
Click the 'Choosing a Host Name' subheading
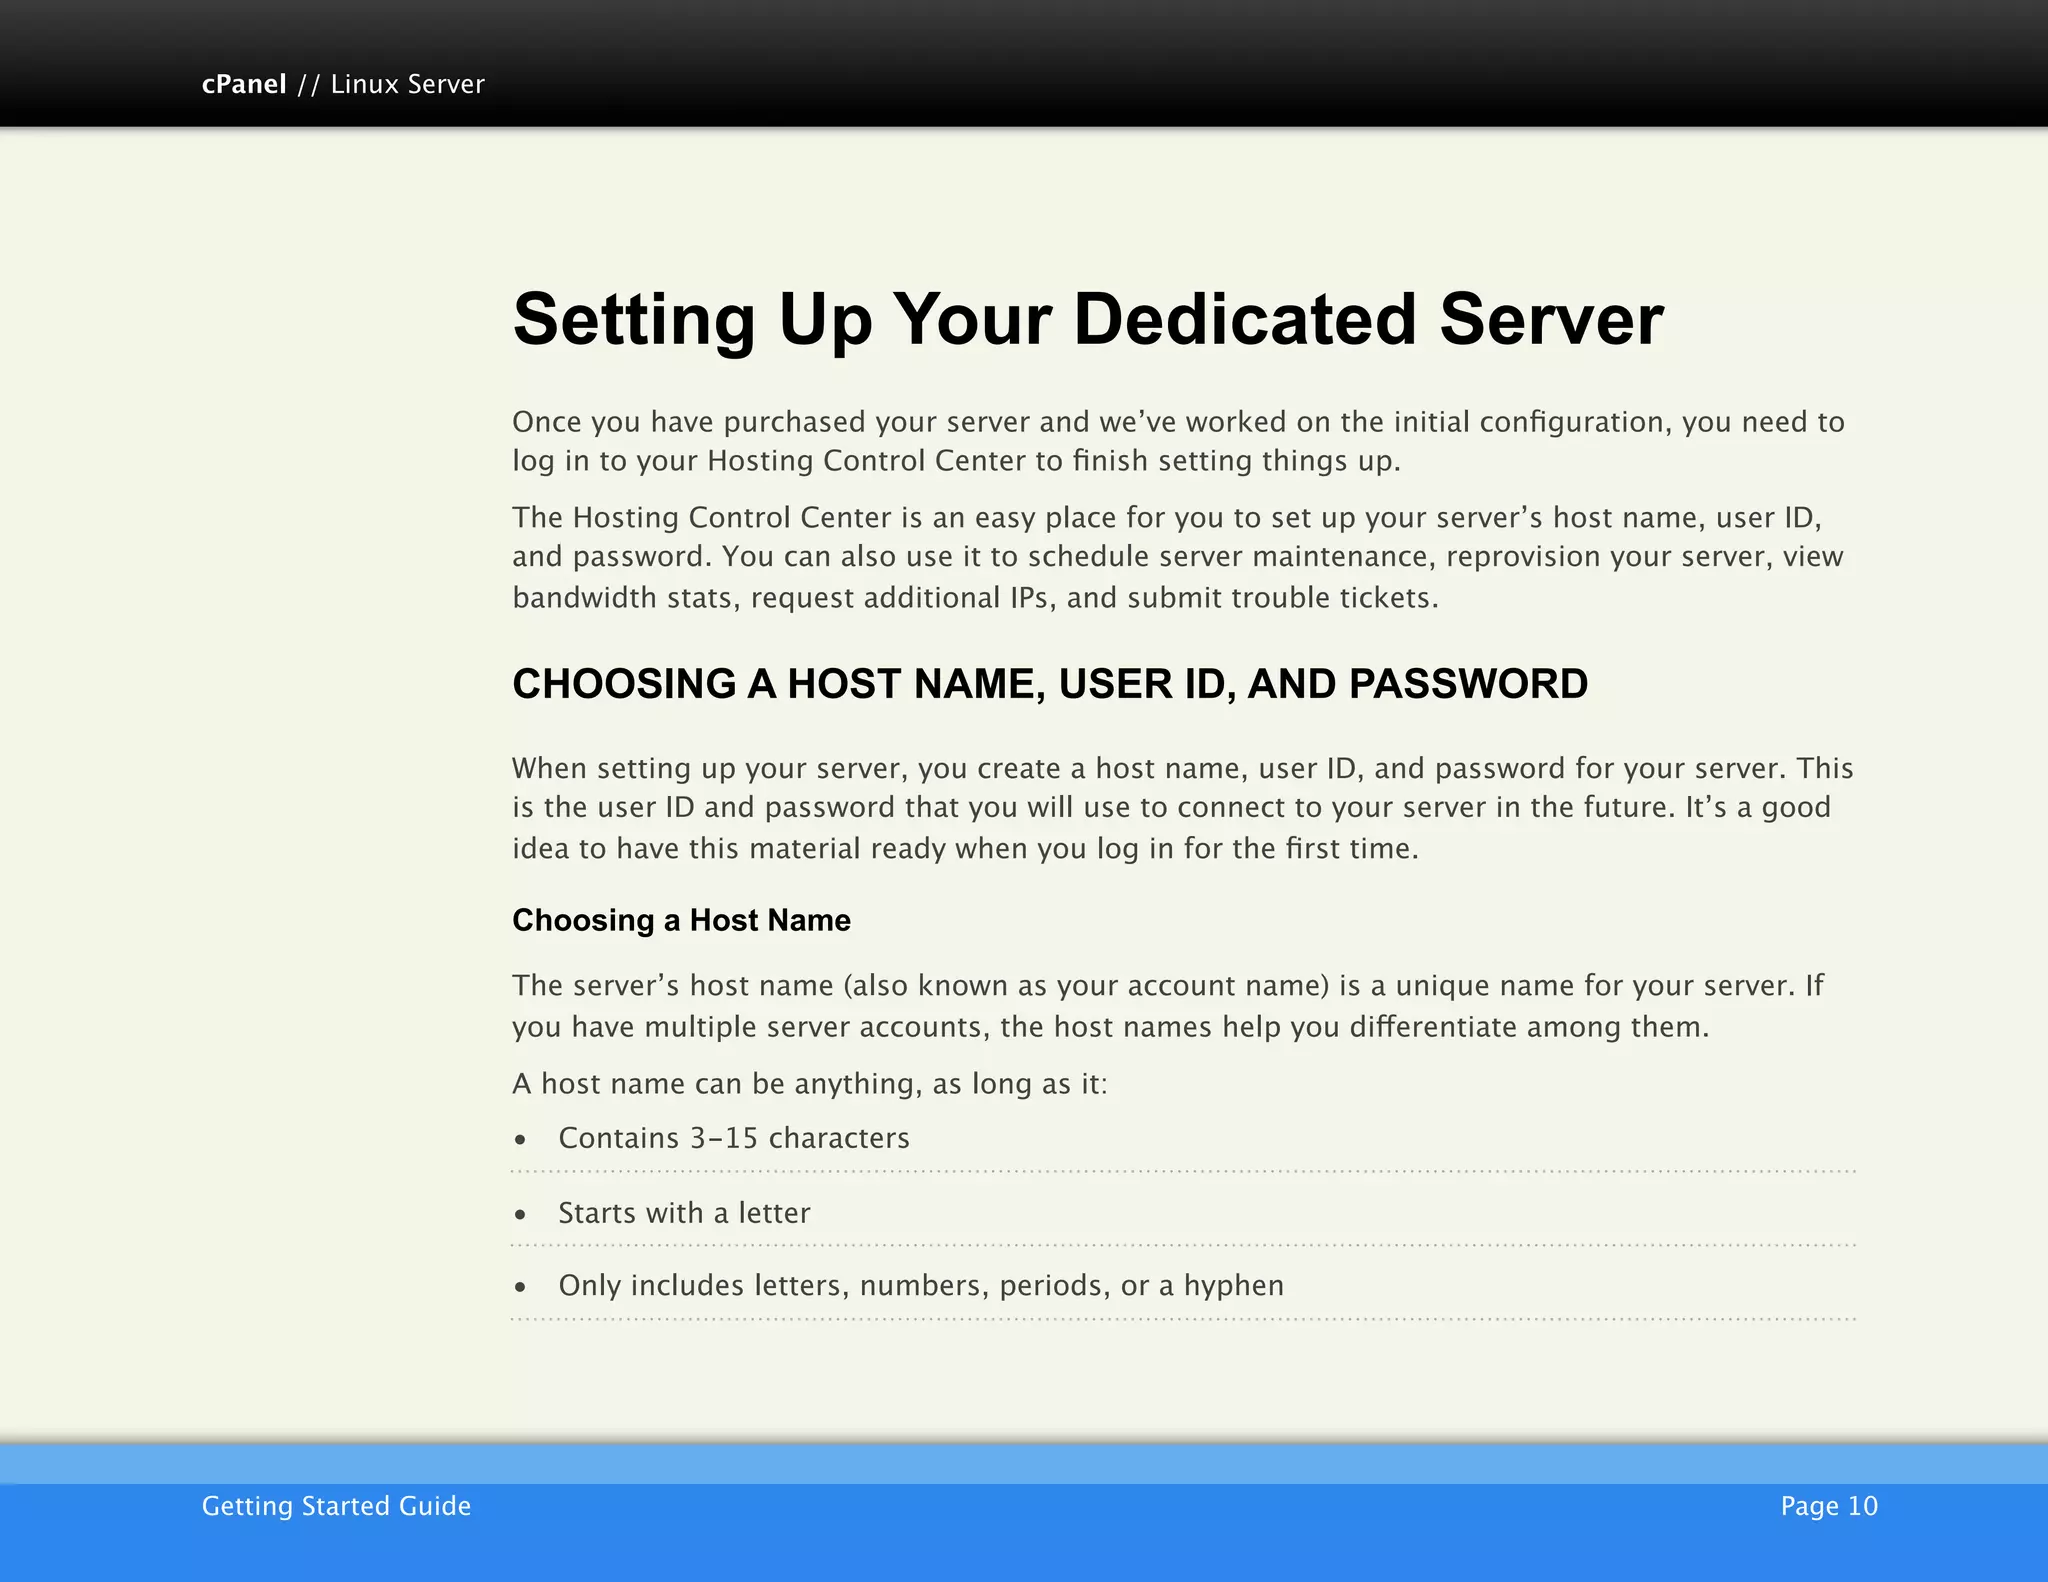681,920
